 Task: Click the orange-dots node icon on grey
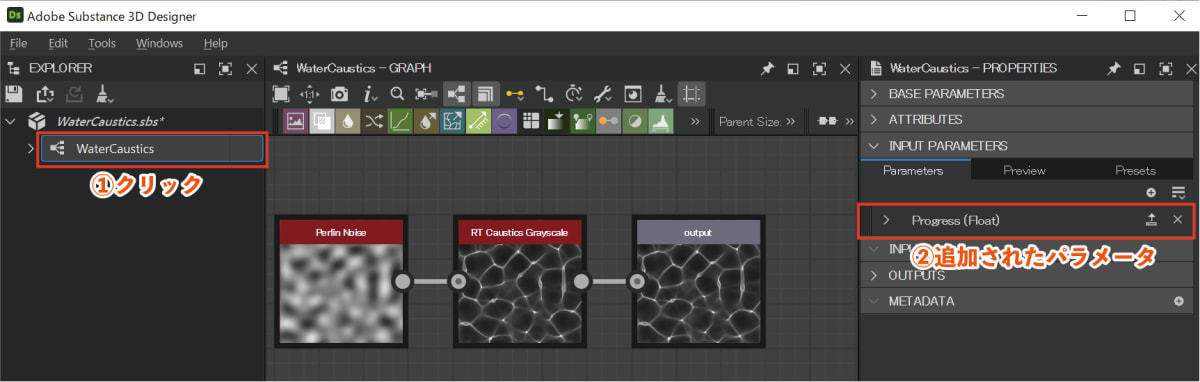coord(609,122)
